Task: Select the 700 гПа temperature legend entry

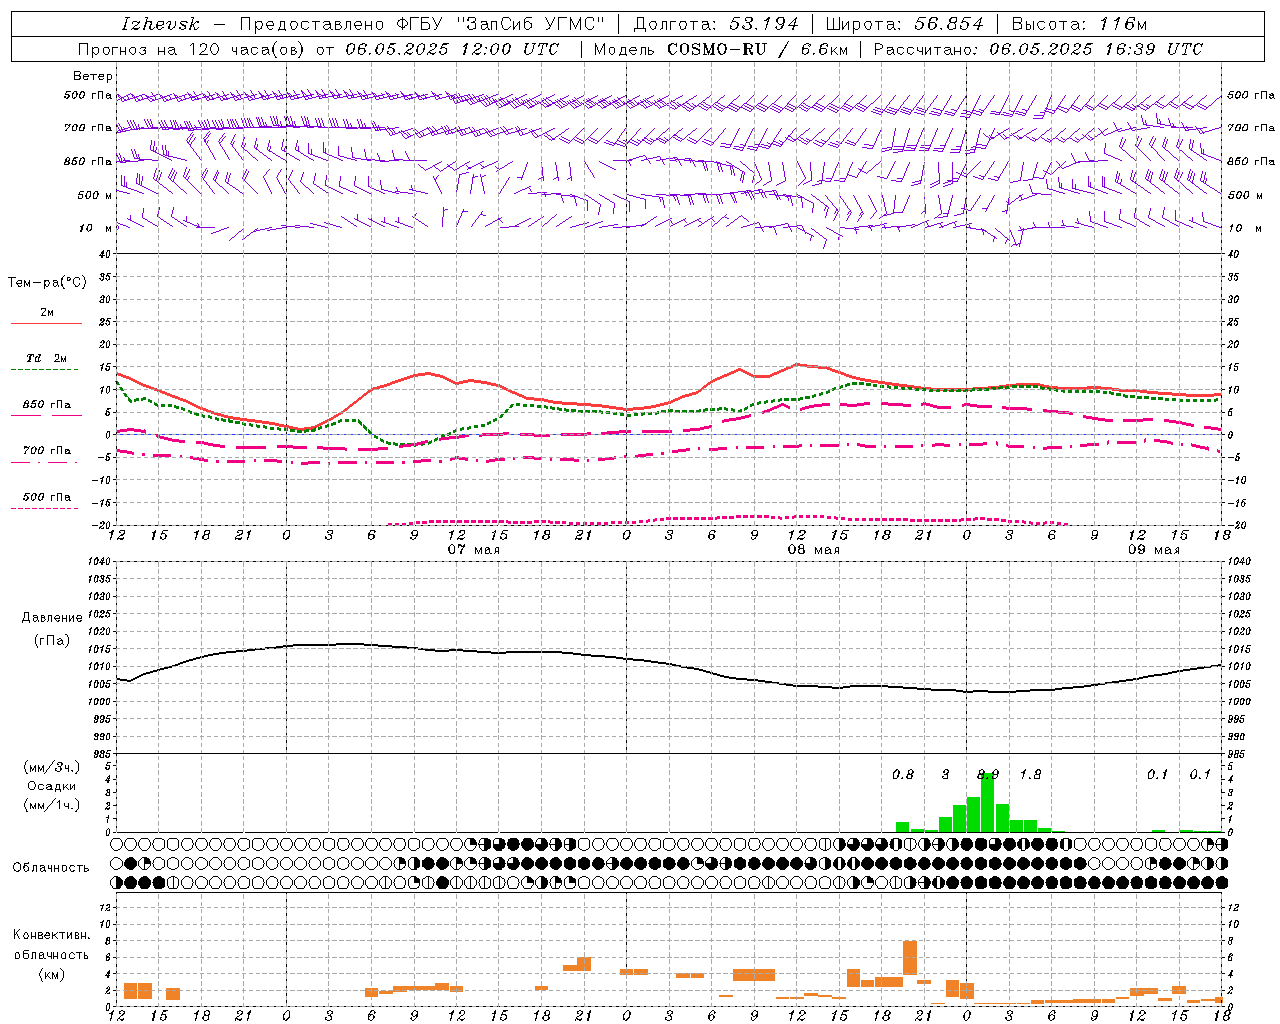Action: [x=47, y=451]
